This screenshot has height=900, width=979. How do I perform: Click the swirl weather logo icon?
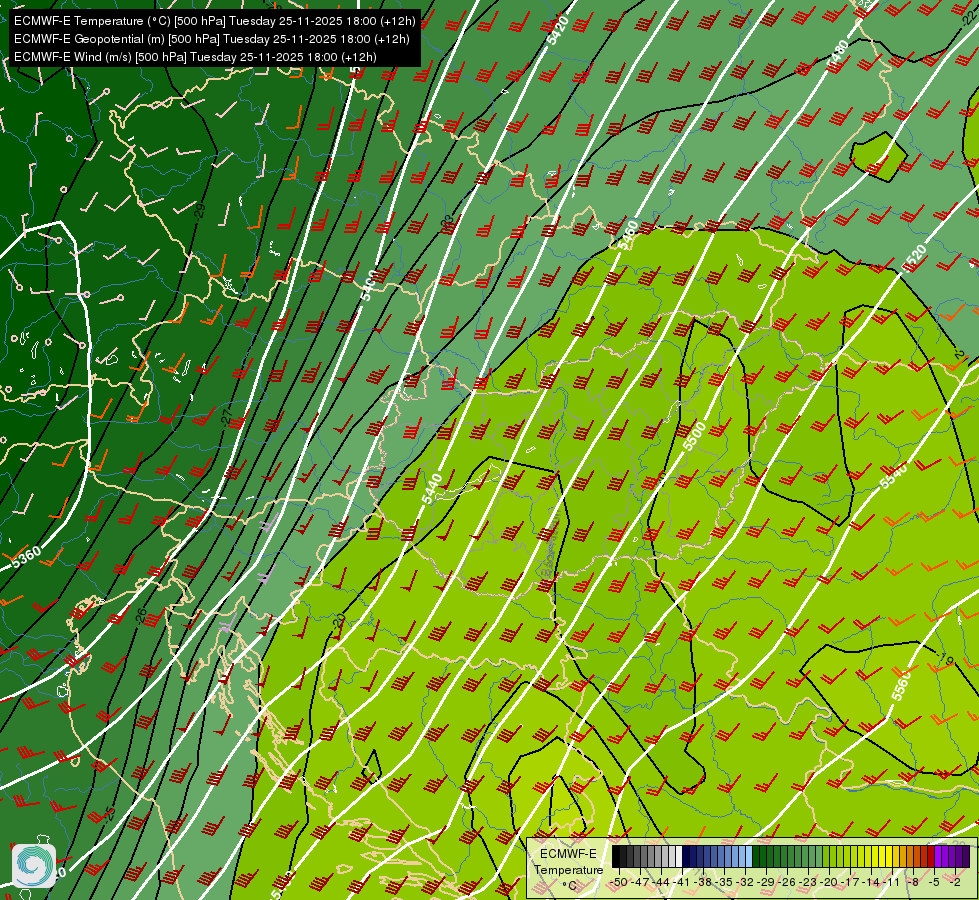pos(34,866)
